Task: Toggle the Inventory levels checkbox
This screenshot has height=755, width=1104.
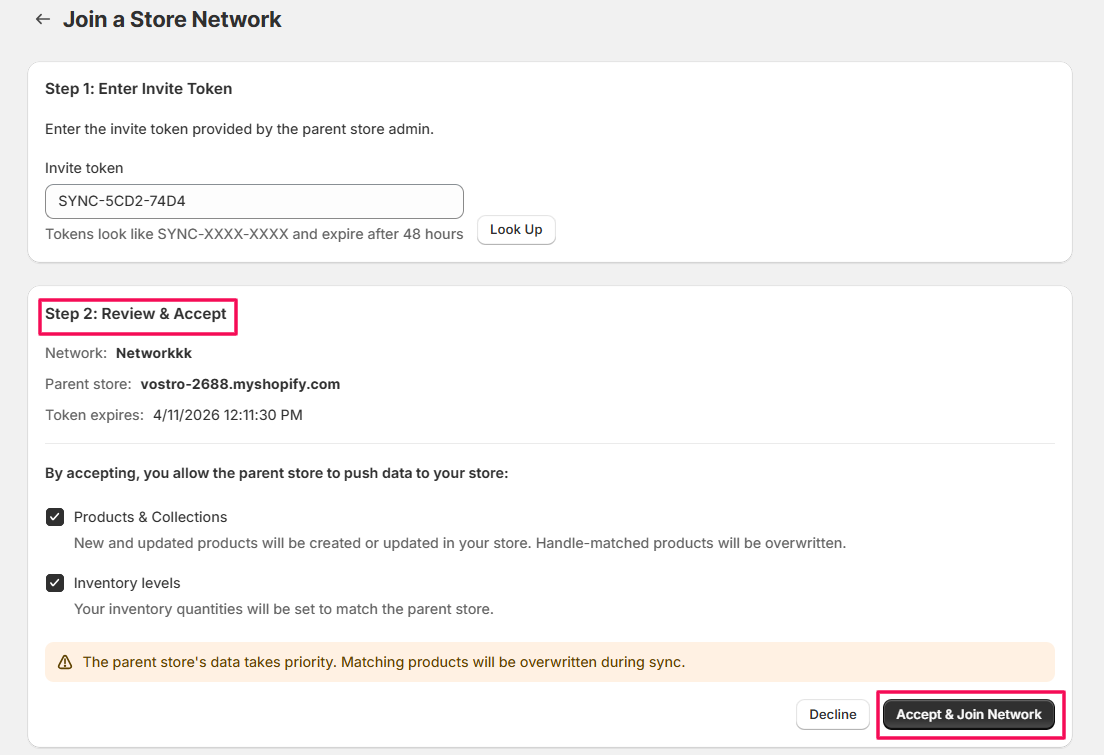Action: 55,583
